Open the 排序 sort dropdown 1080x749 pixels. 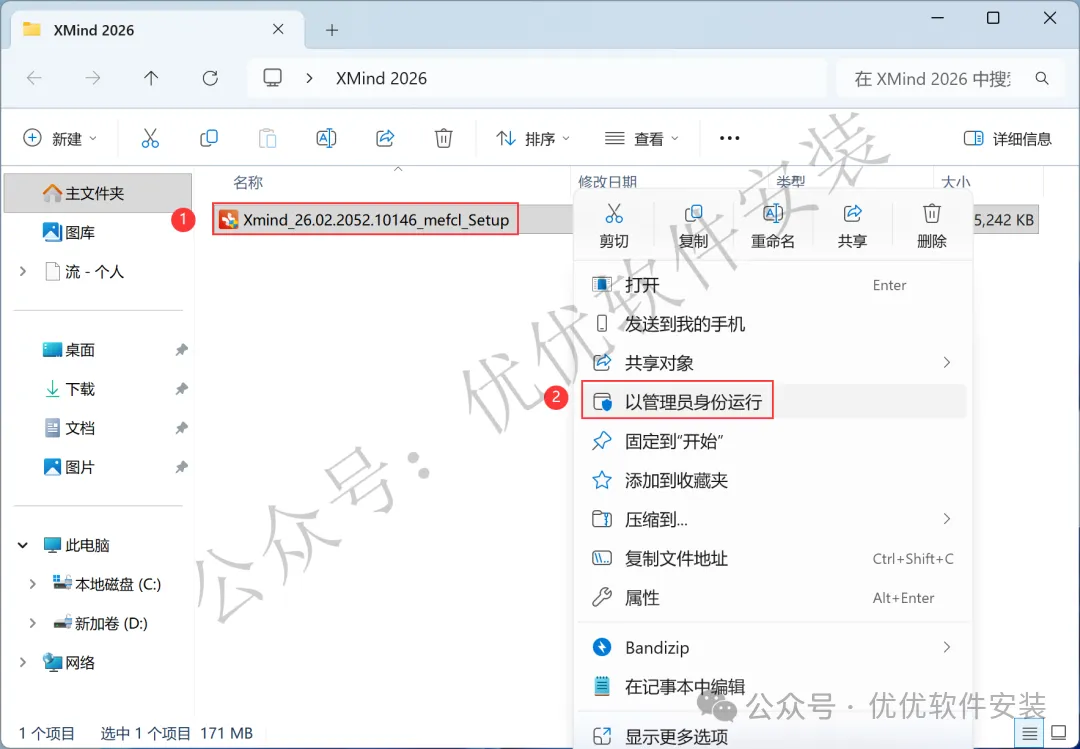click(533, 138)
